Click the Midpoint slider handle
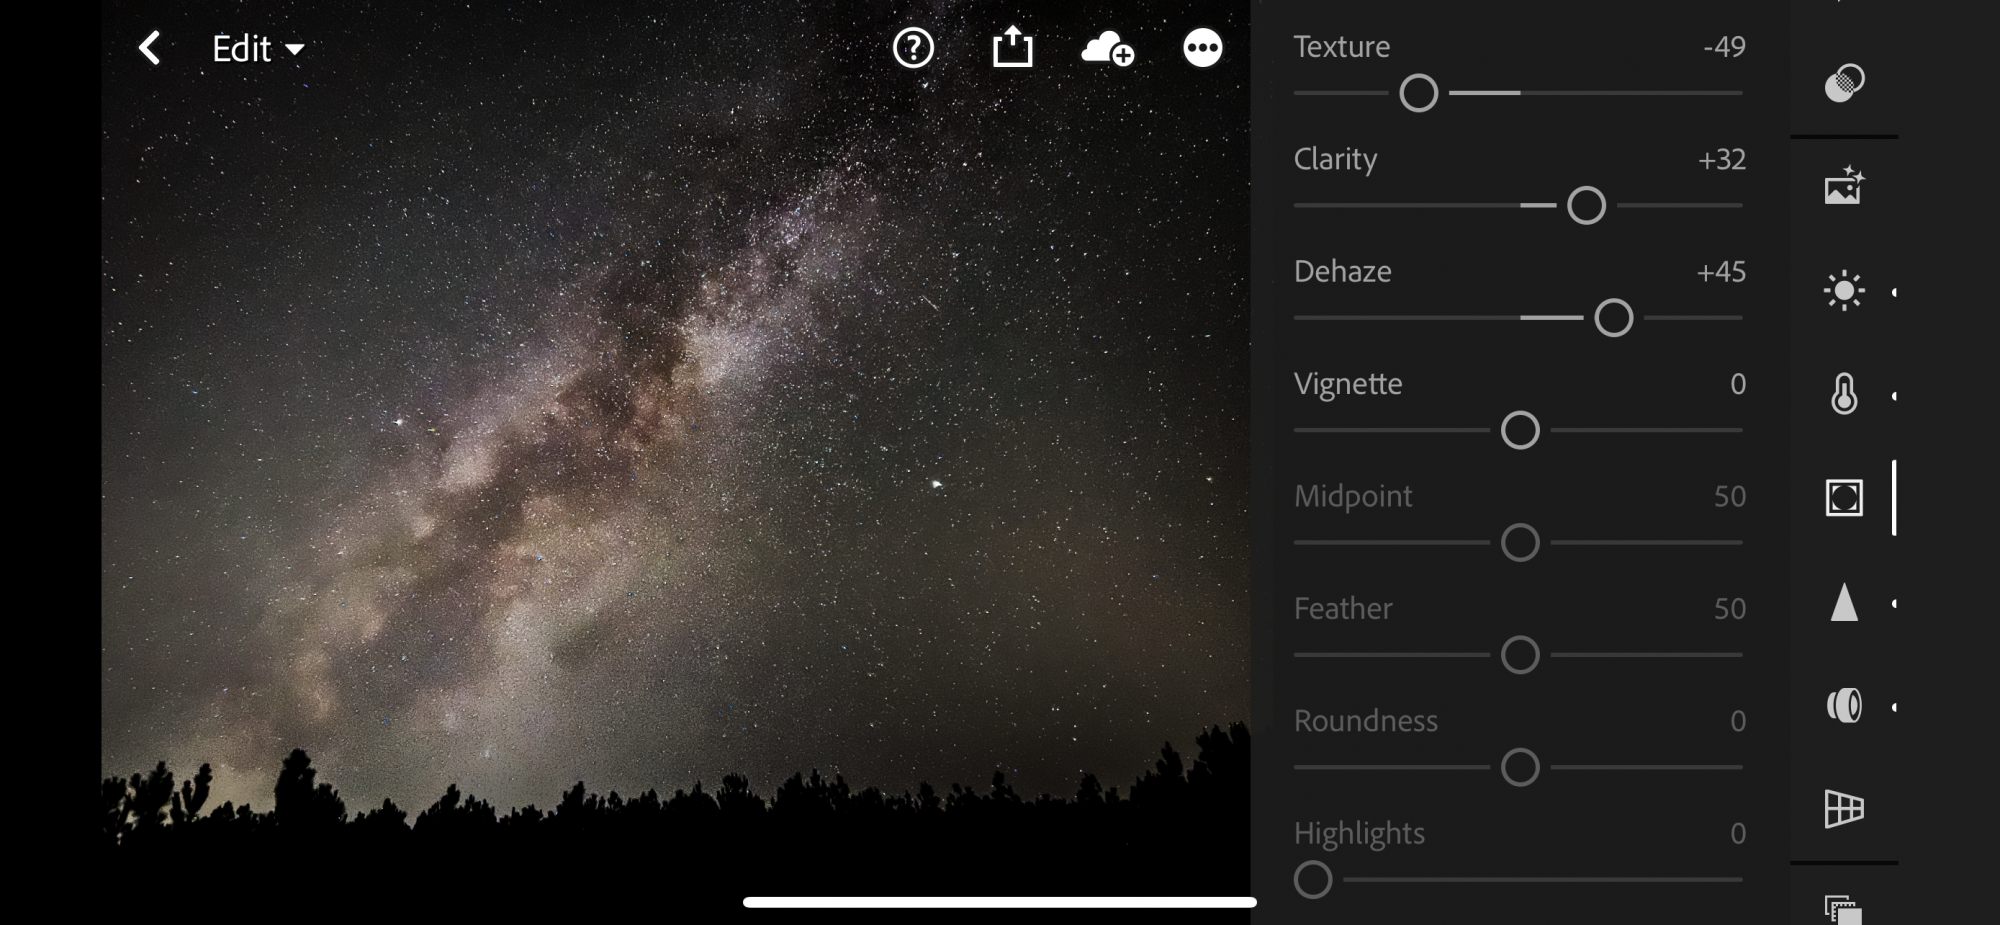This screenshot has width=2000, height=925. pyautogui.click(x=1520, y=543)
